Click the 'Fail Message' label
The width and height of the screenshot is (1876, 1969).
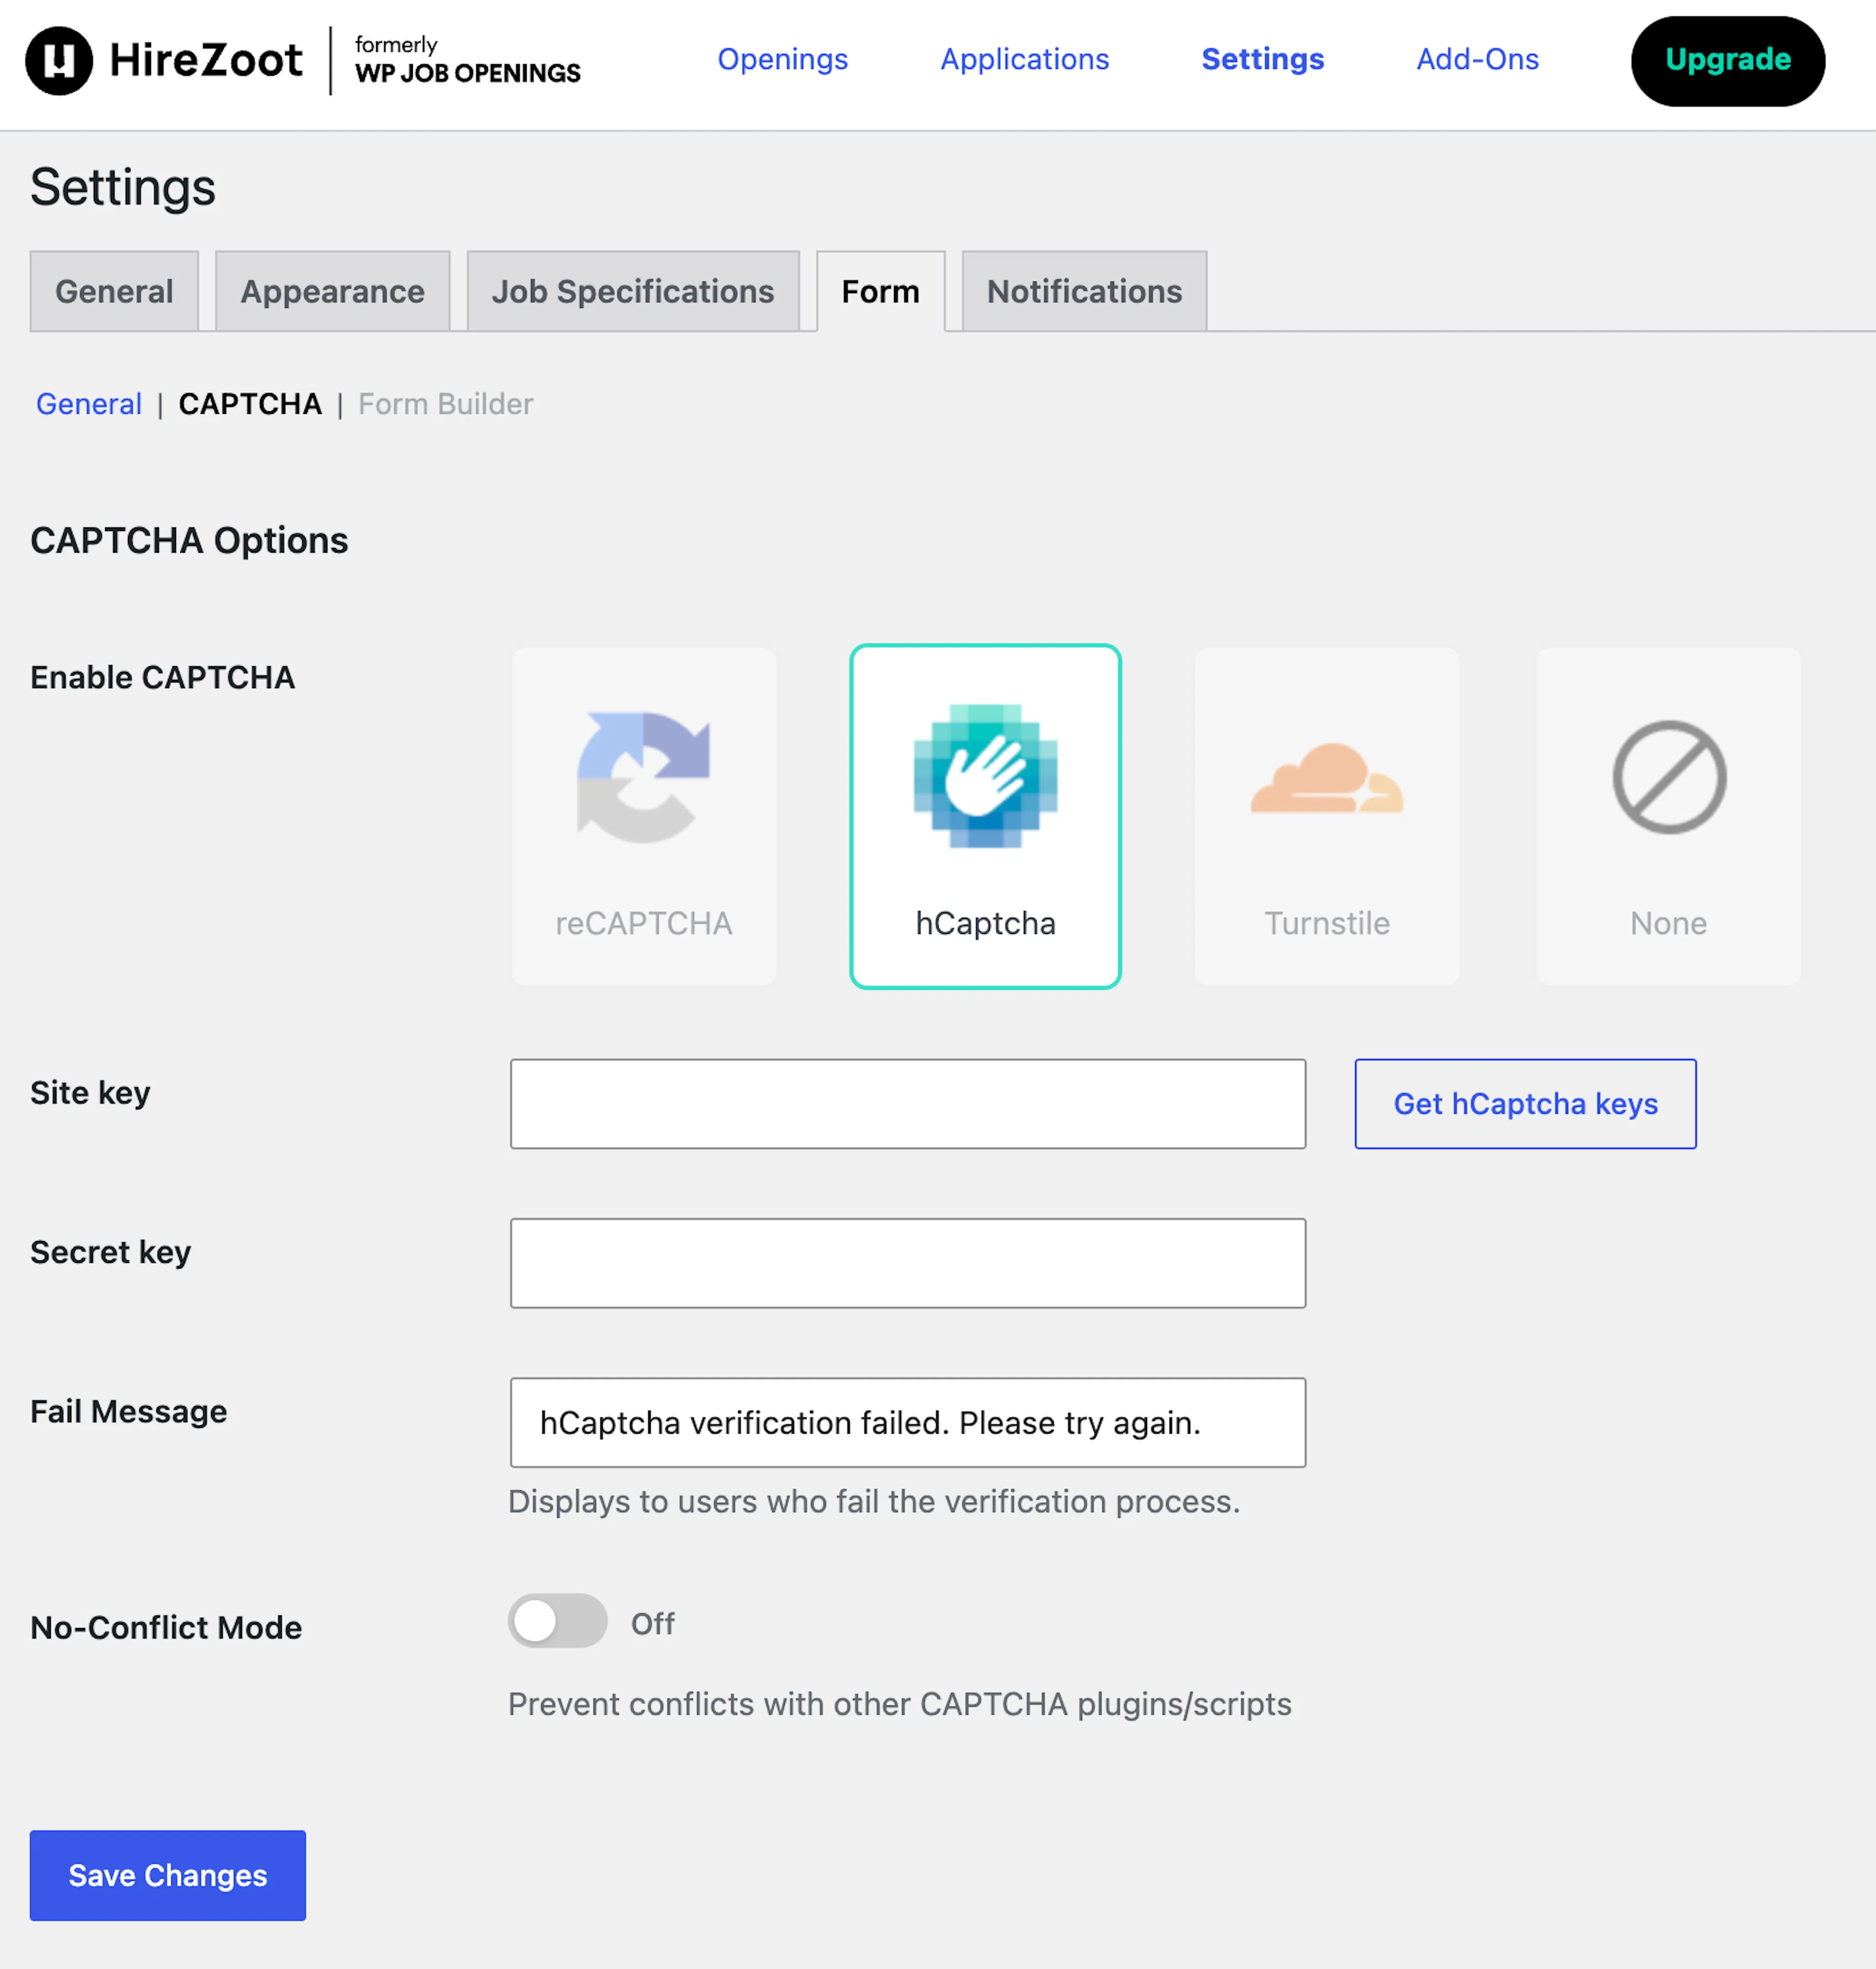[x=128, y=1411]
